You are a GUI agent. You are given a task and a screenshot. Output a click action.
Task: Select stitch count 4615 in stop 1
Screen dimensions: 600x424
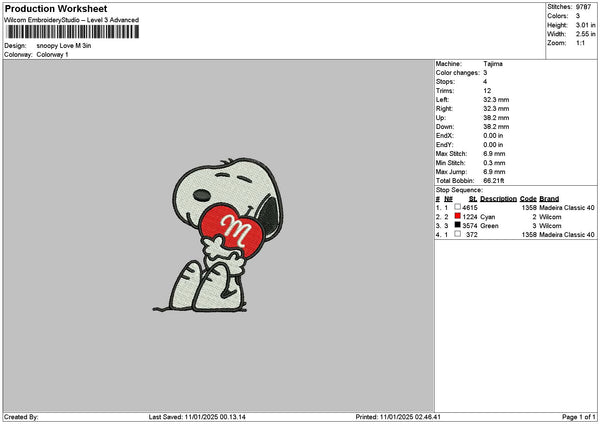pos(470,208)
